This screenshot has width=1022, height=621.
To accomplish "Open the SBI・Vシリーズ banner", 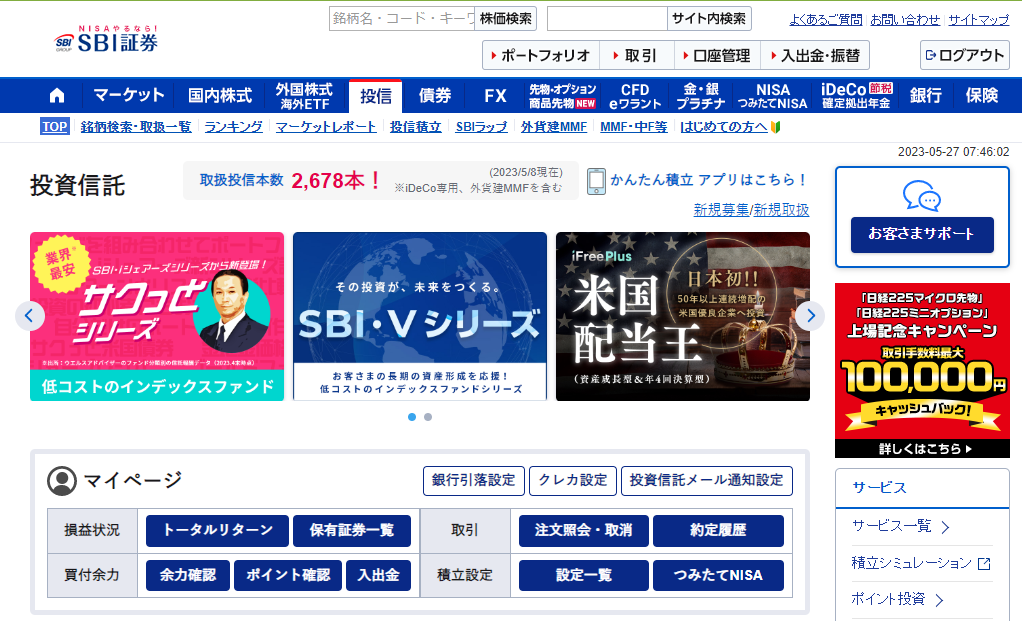I will tap(420, 317).
